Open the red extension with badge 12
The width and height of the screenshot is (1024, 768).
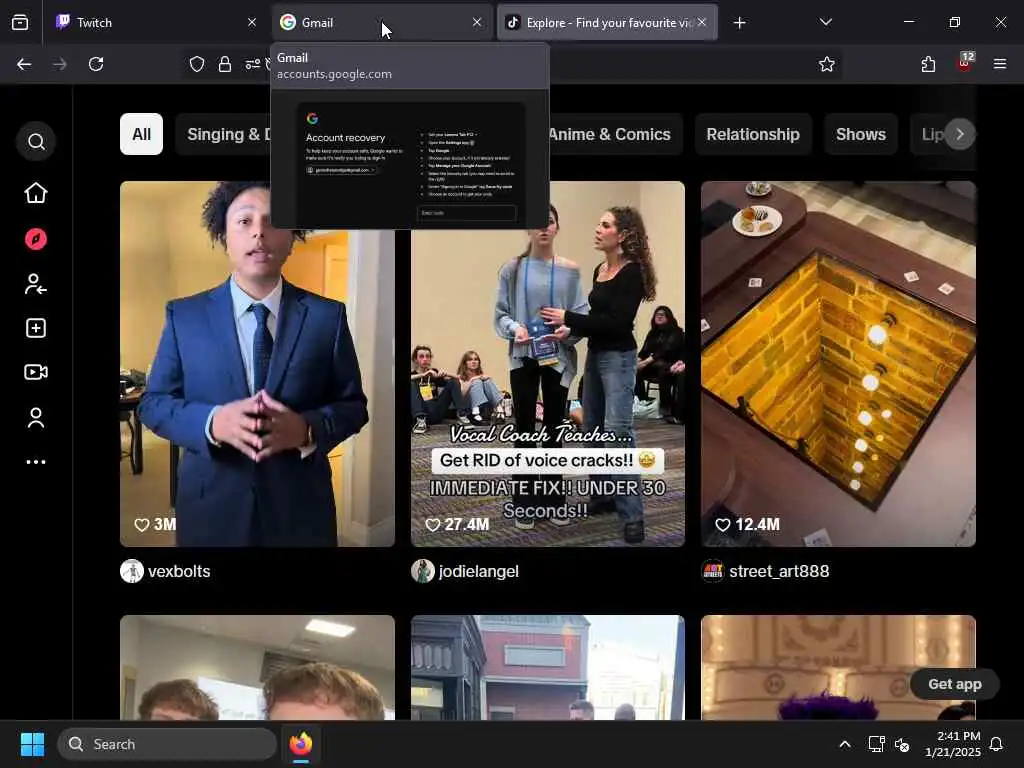pyautogui.click(x=965, y=63)
